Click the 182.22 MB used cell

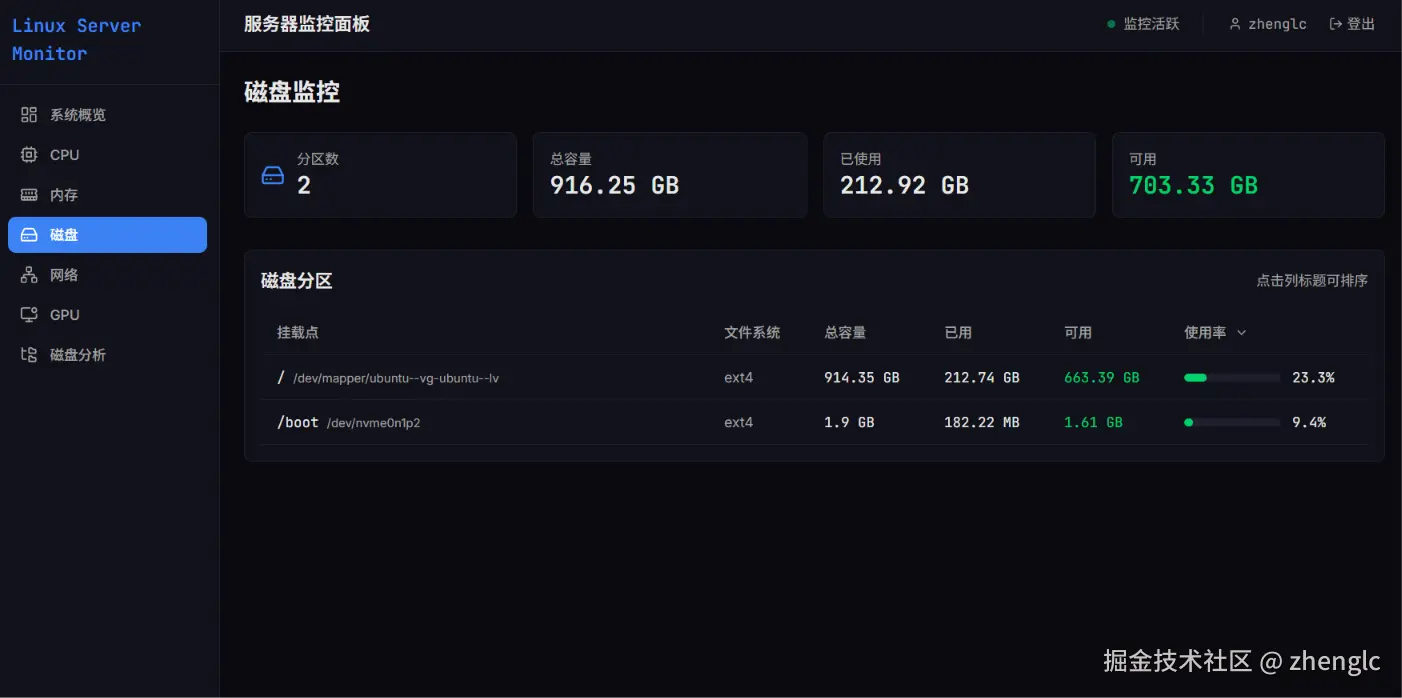pos(982,423)
